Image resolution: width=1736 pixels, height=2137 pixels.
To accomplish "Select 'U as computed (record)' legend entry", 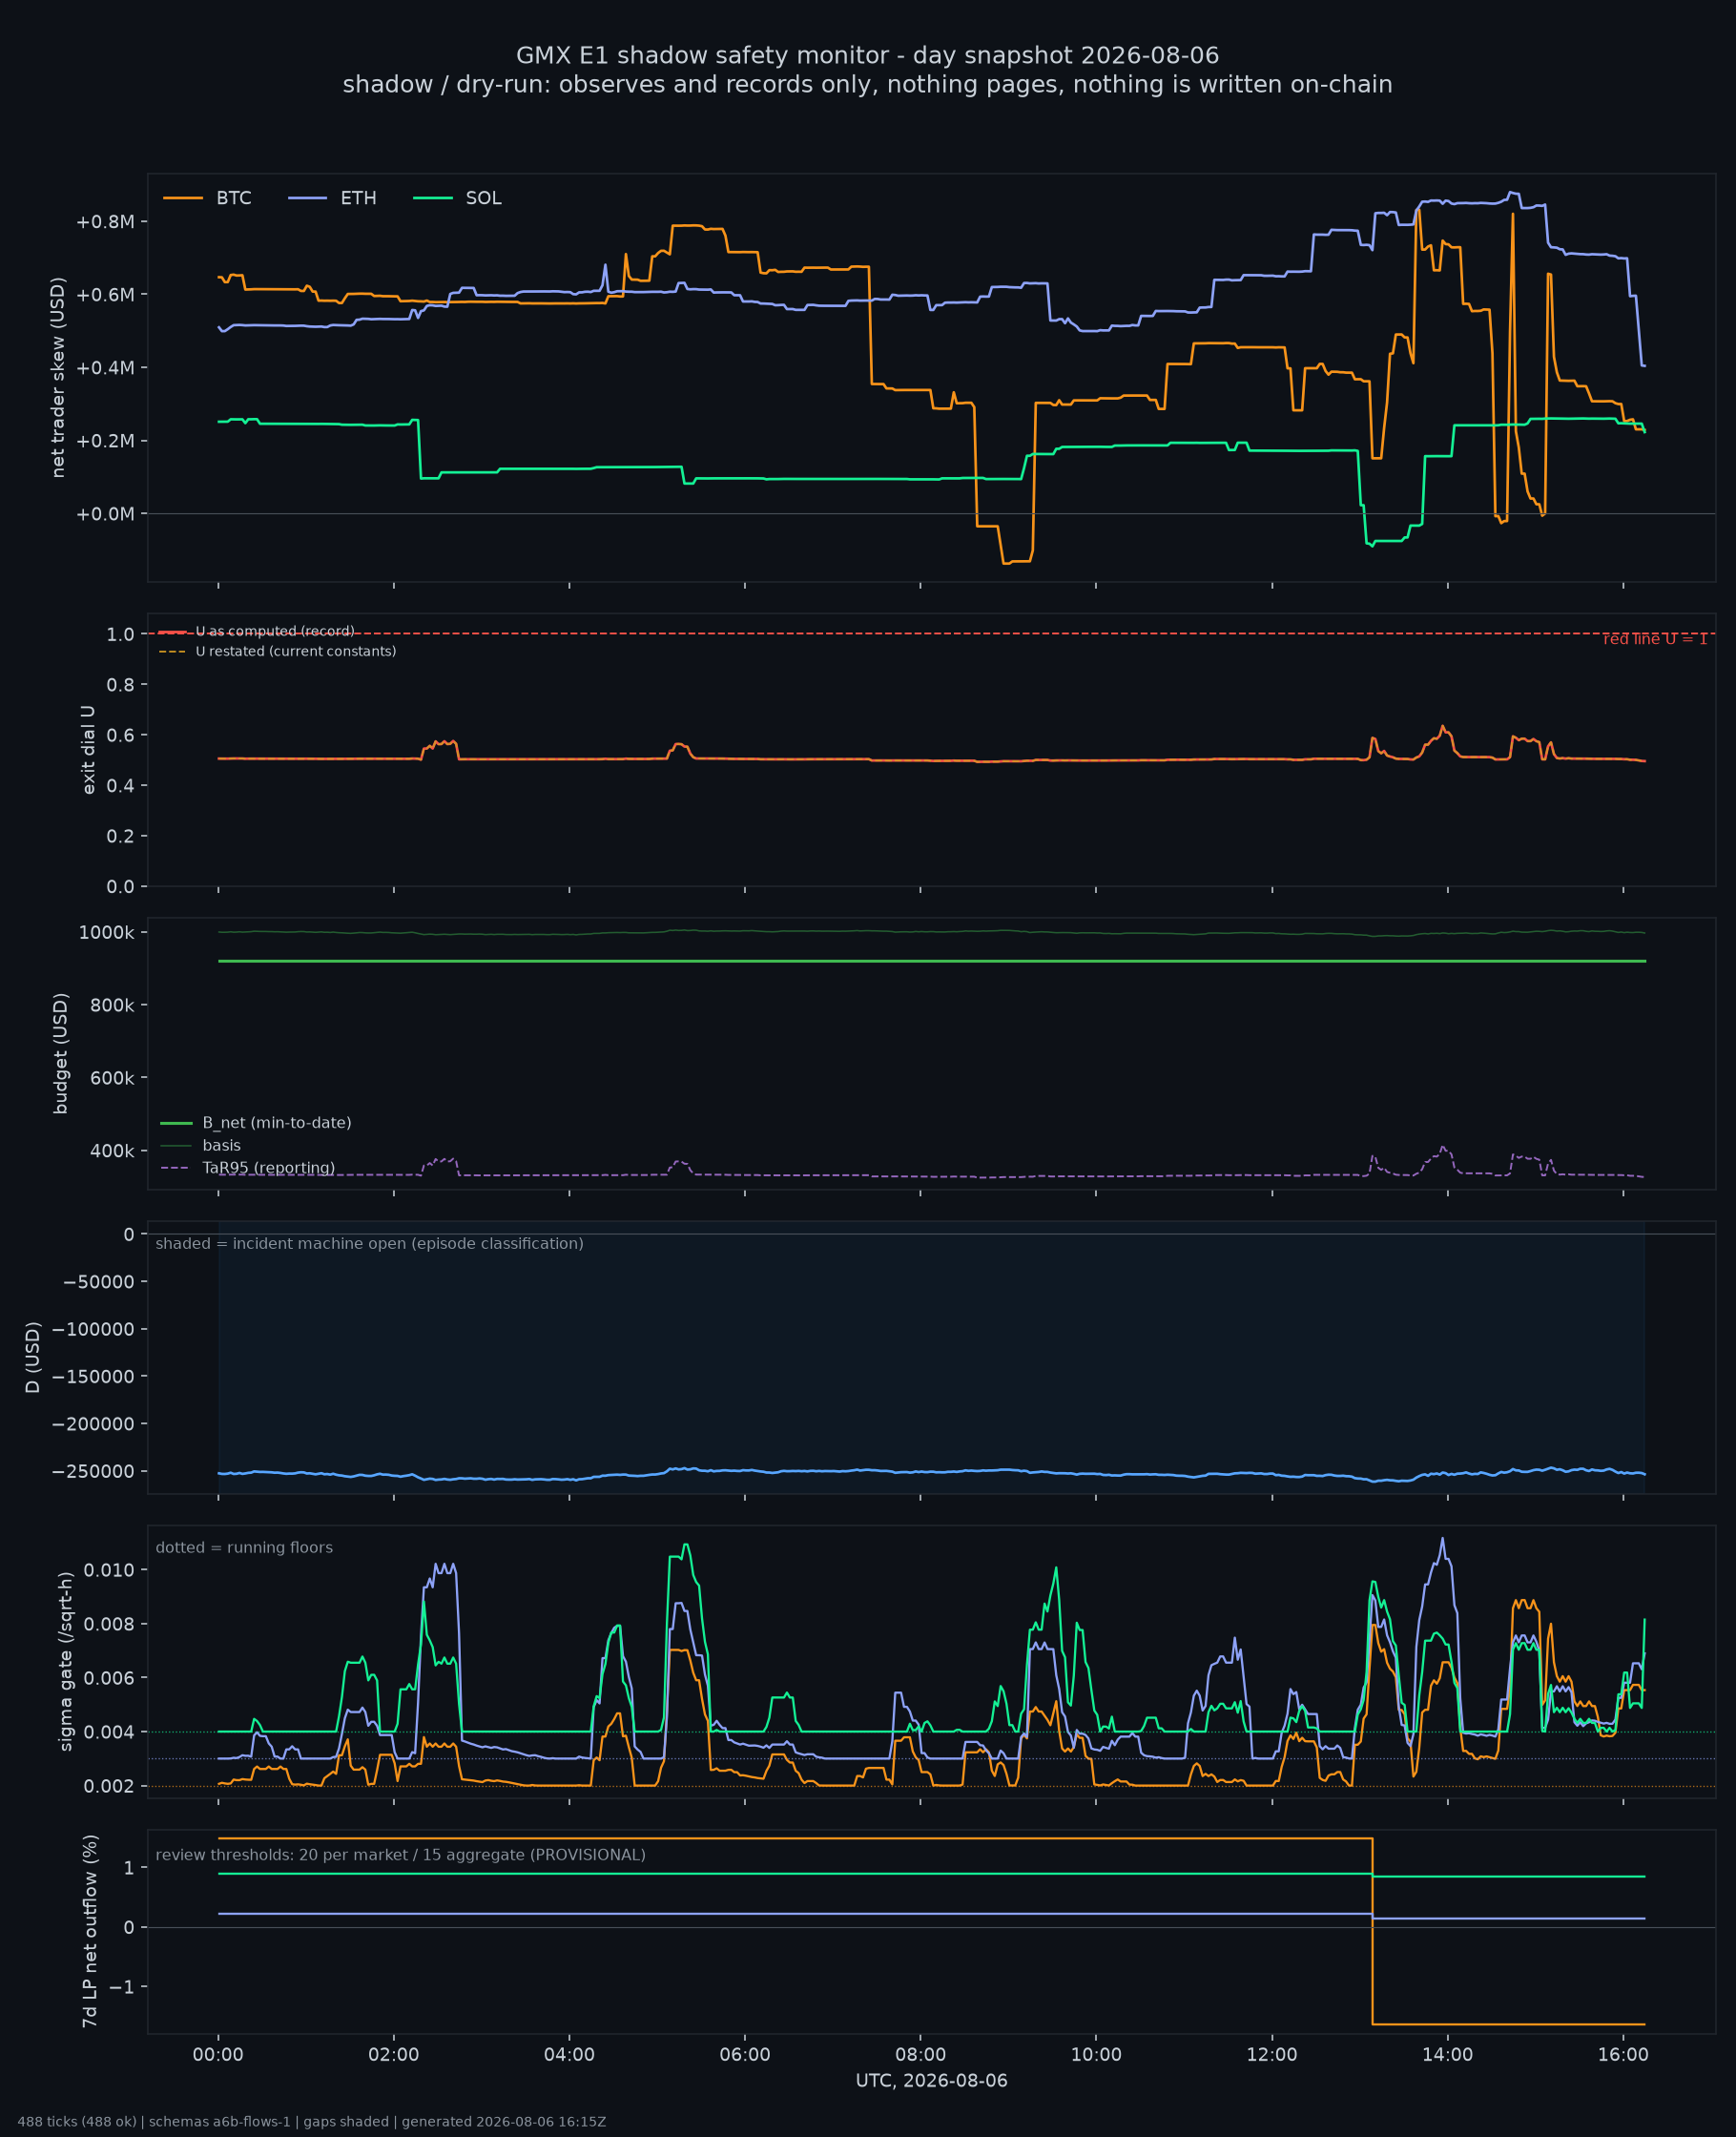I will click(x=256, y=631).
